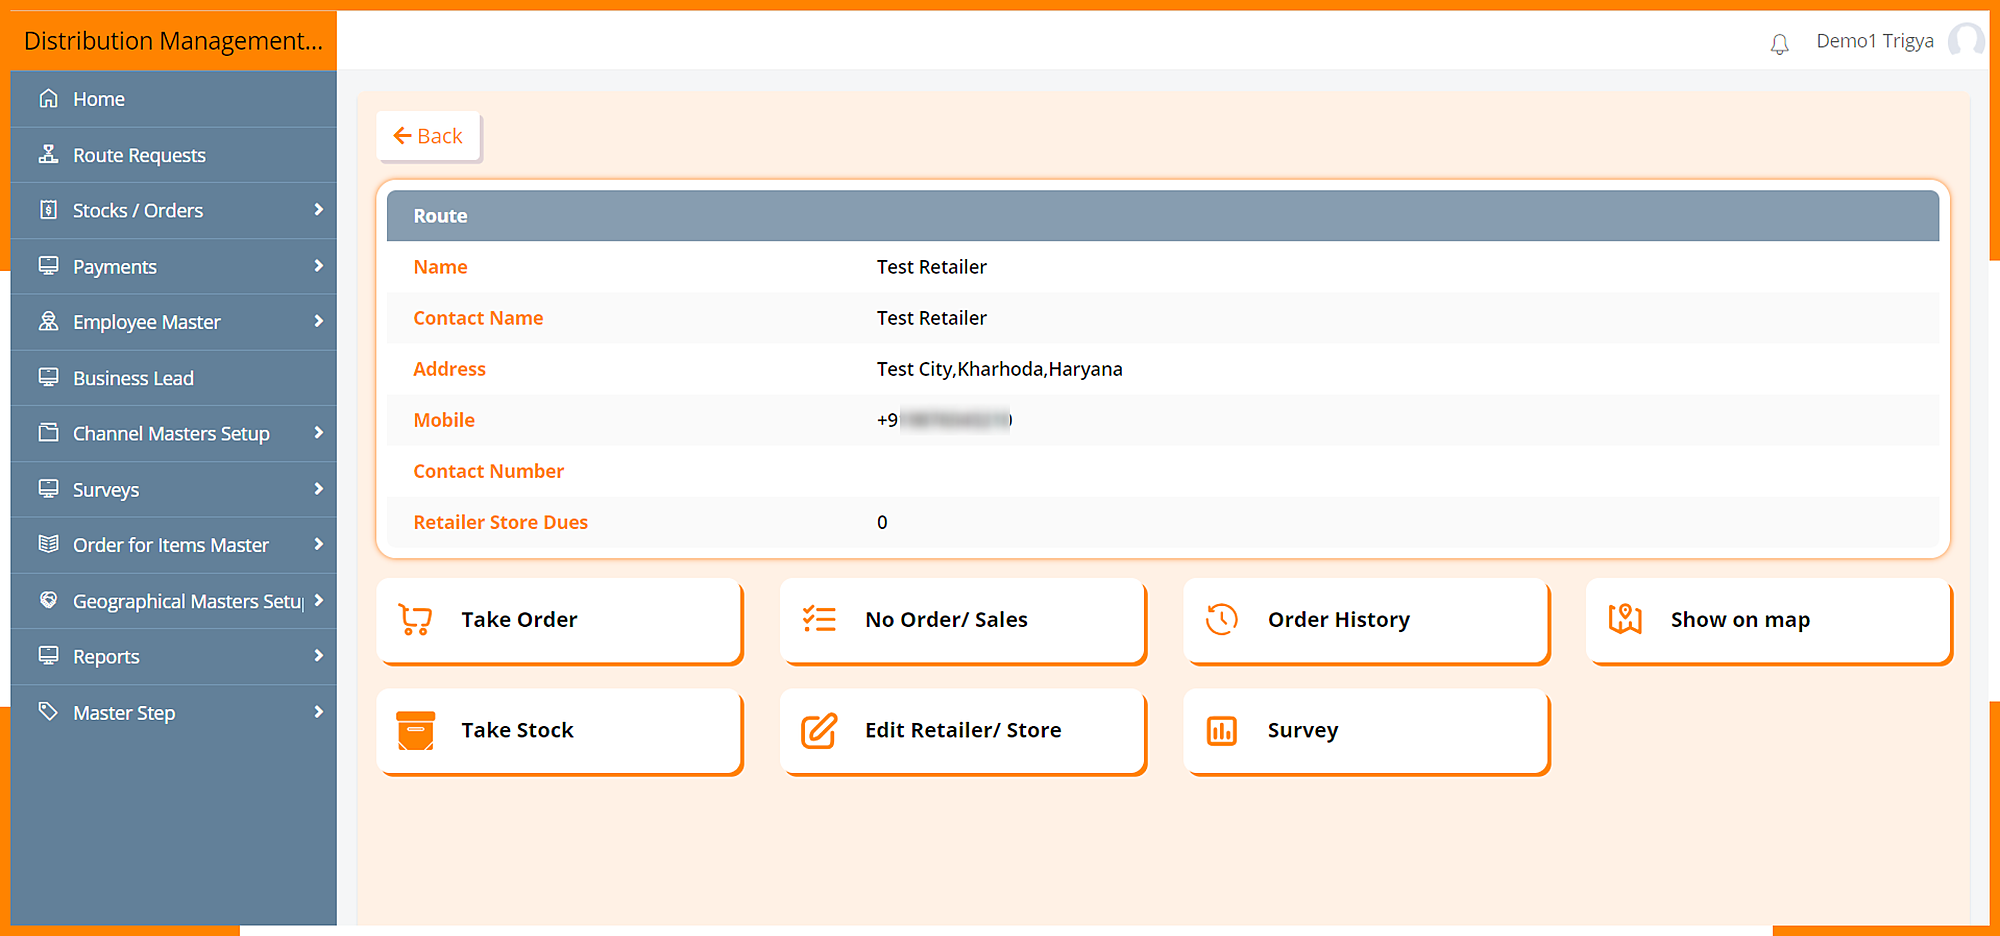Click the Edit Retailer/Store pencil icon
Image resolution: width=2000 pixels, height=936 pixels.
pos(819,730)
